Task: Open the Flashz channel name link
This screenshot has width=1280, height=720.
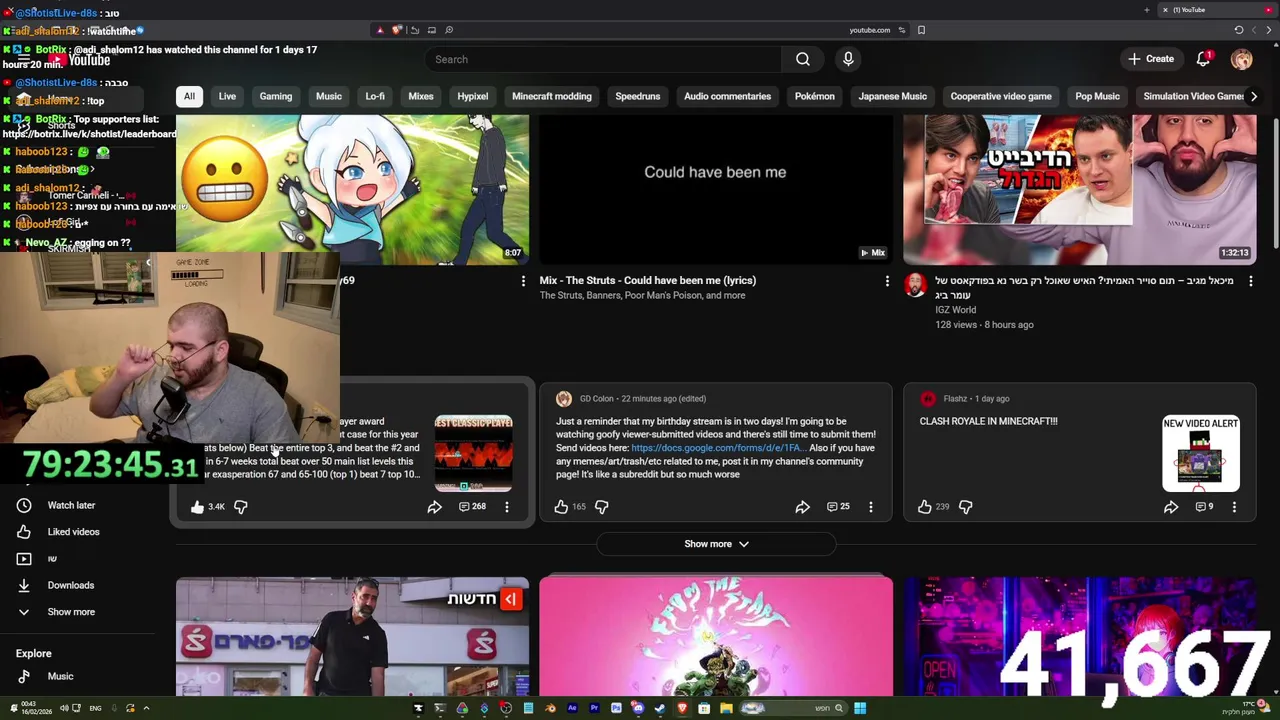Action: click(x=955, y=399)
